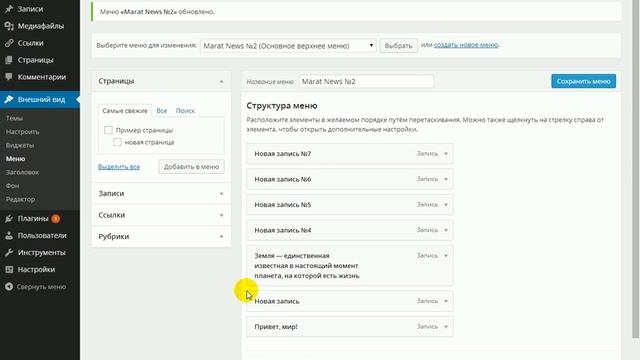Click the Добавить в меню button

point(191,167)
